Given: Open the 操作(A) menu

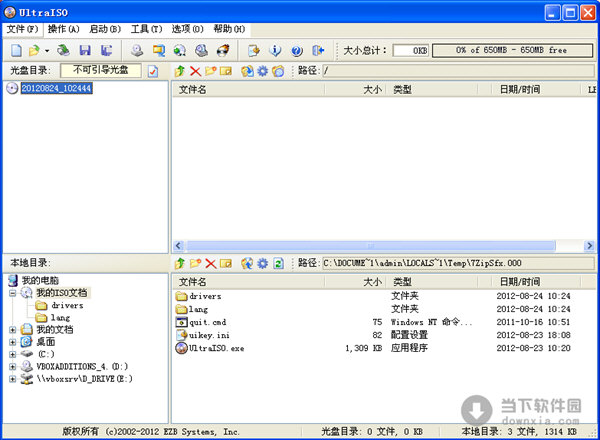Looking at the screenshot, I should pos(64,29).
